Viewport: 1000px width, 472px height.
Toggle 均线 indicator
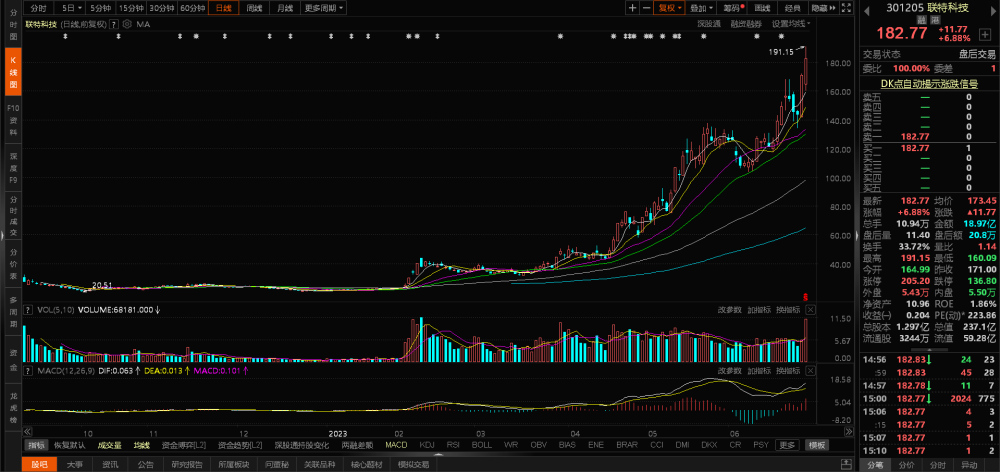tap(142, 445)
